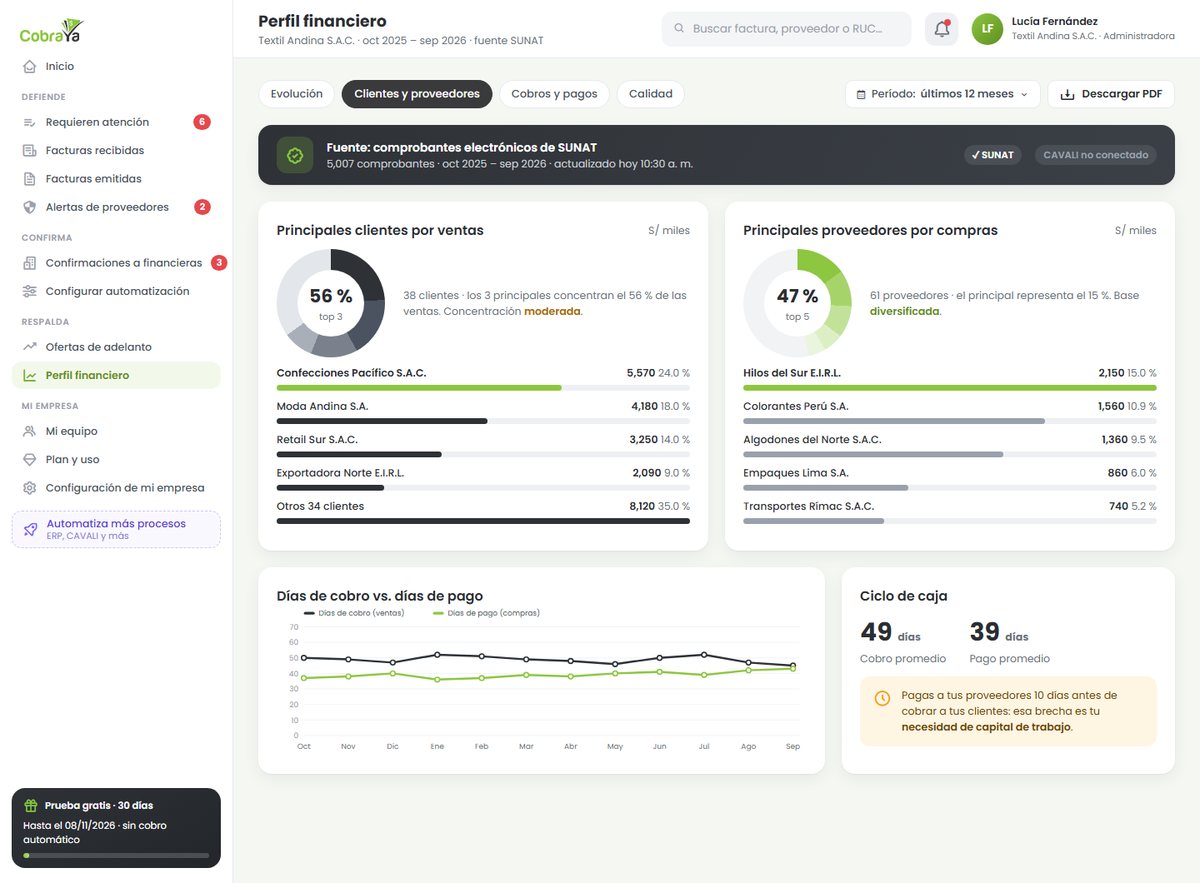Viewport: 1200px width, 883px height.
Task: Click the Prueba gratis trial progress bar
Action: click(x=116, y=856)
